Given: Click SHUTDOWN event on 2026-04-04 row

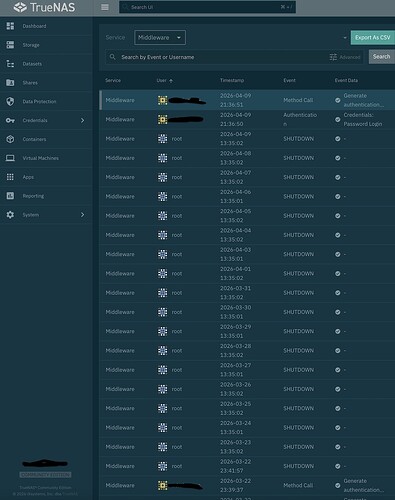Looking at the screenshot, I should 299,235.
